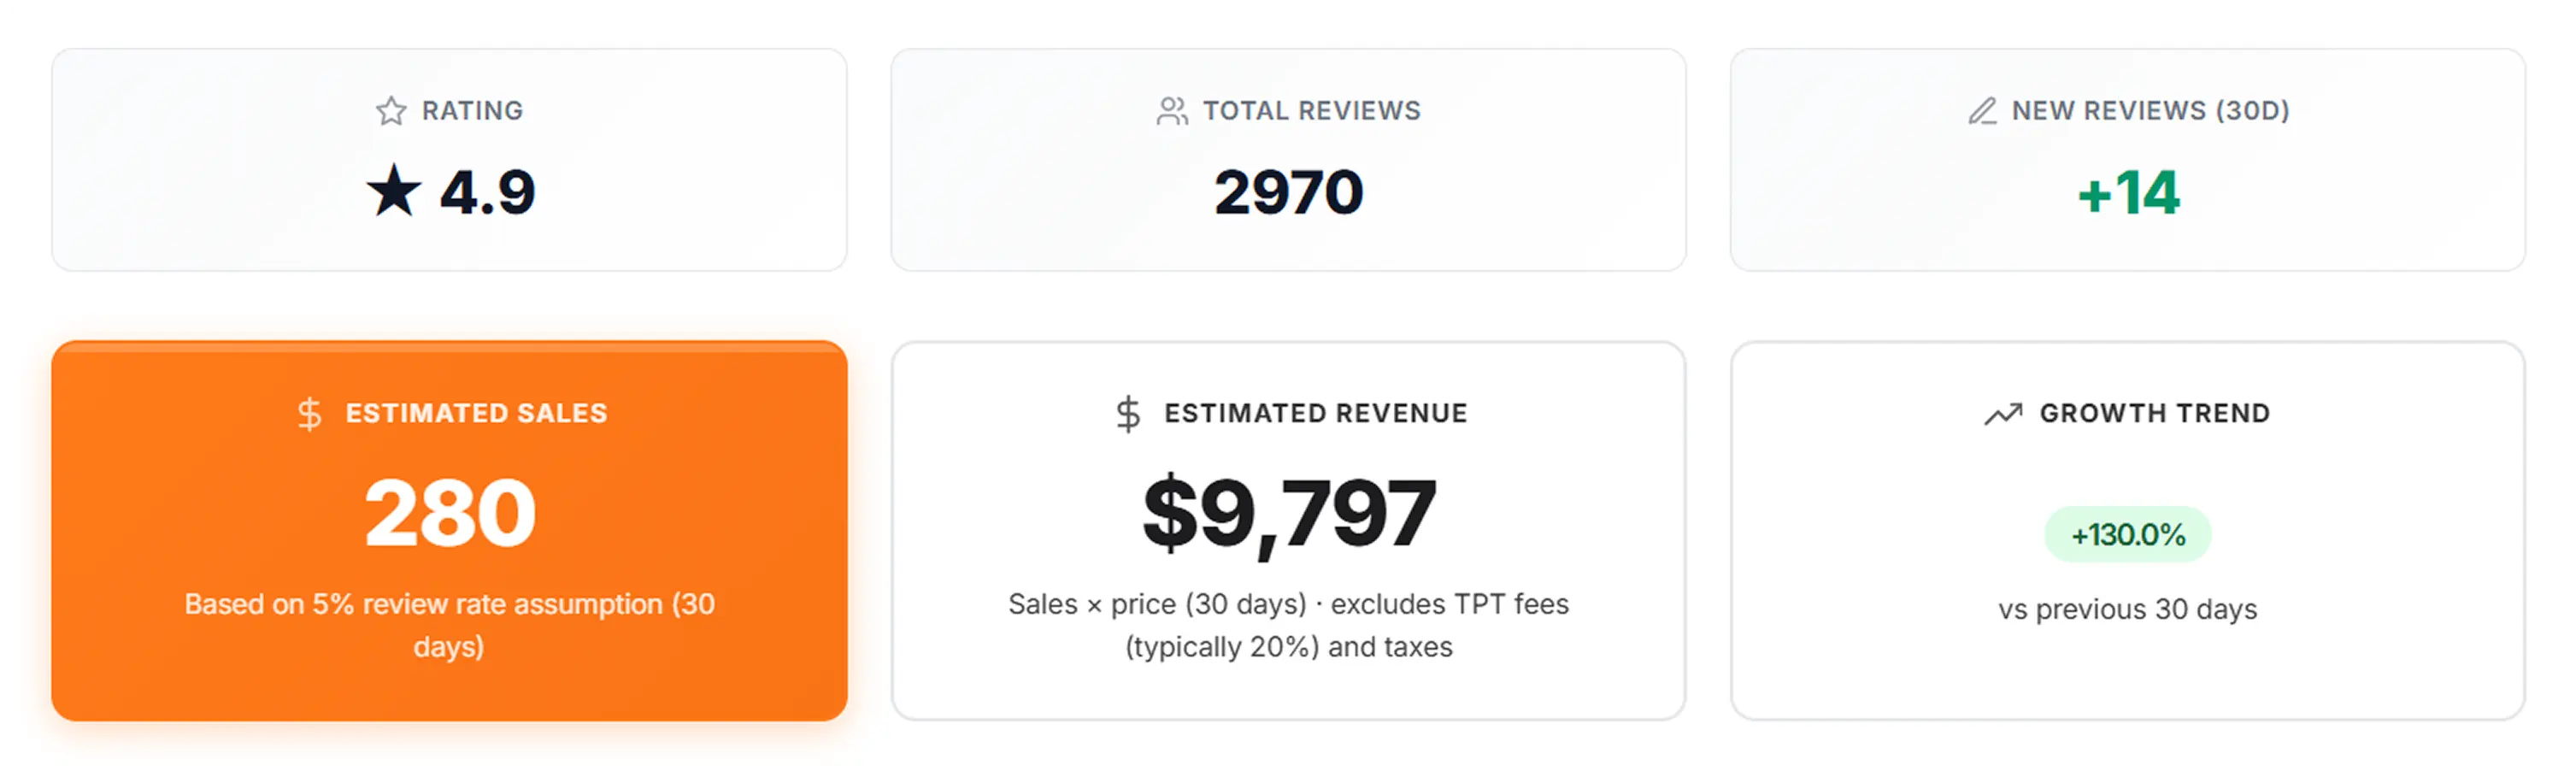Image resolution: width=2576 pixels, height=771 pixels.
Task: Select the RATING card header label
Action: pos(472,110)
